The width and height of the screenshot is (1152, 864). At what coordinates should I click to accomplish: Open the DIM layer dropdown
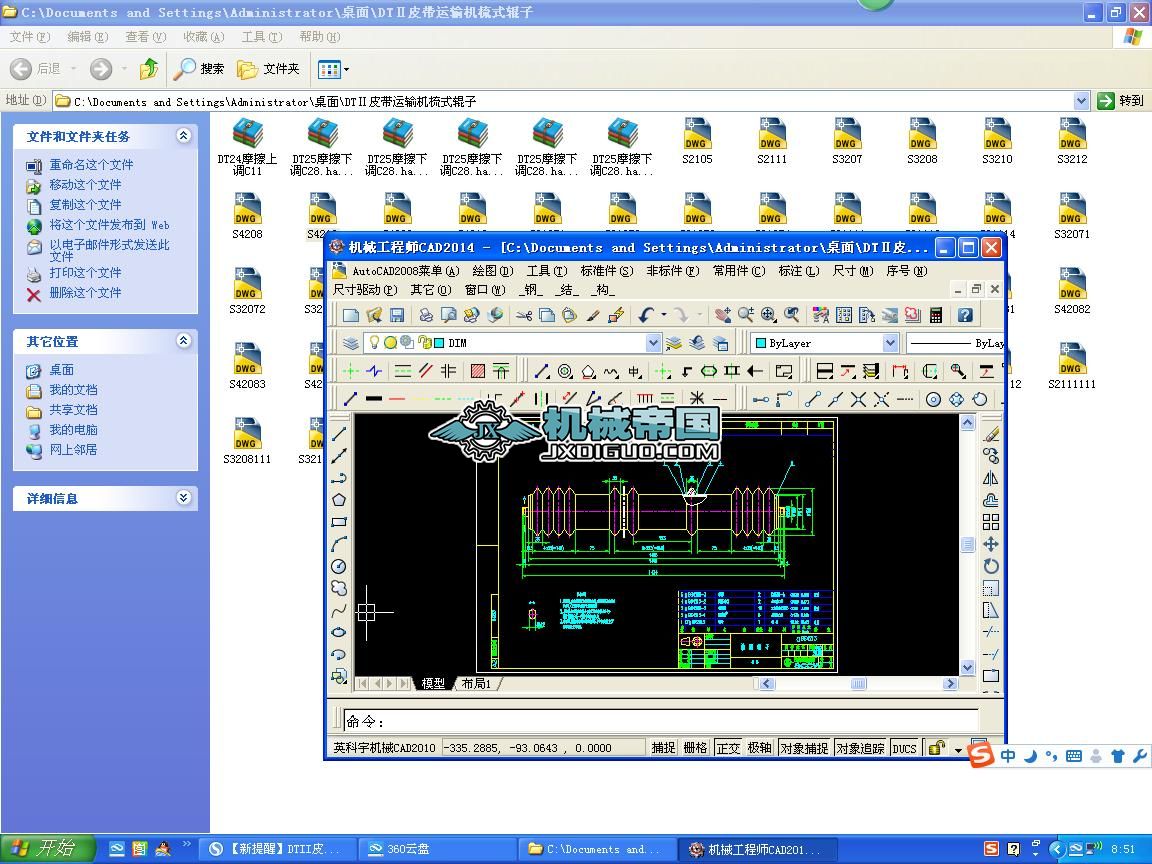[653, 343]
